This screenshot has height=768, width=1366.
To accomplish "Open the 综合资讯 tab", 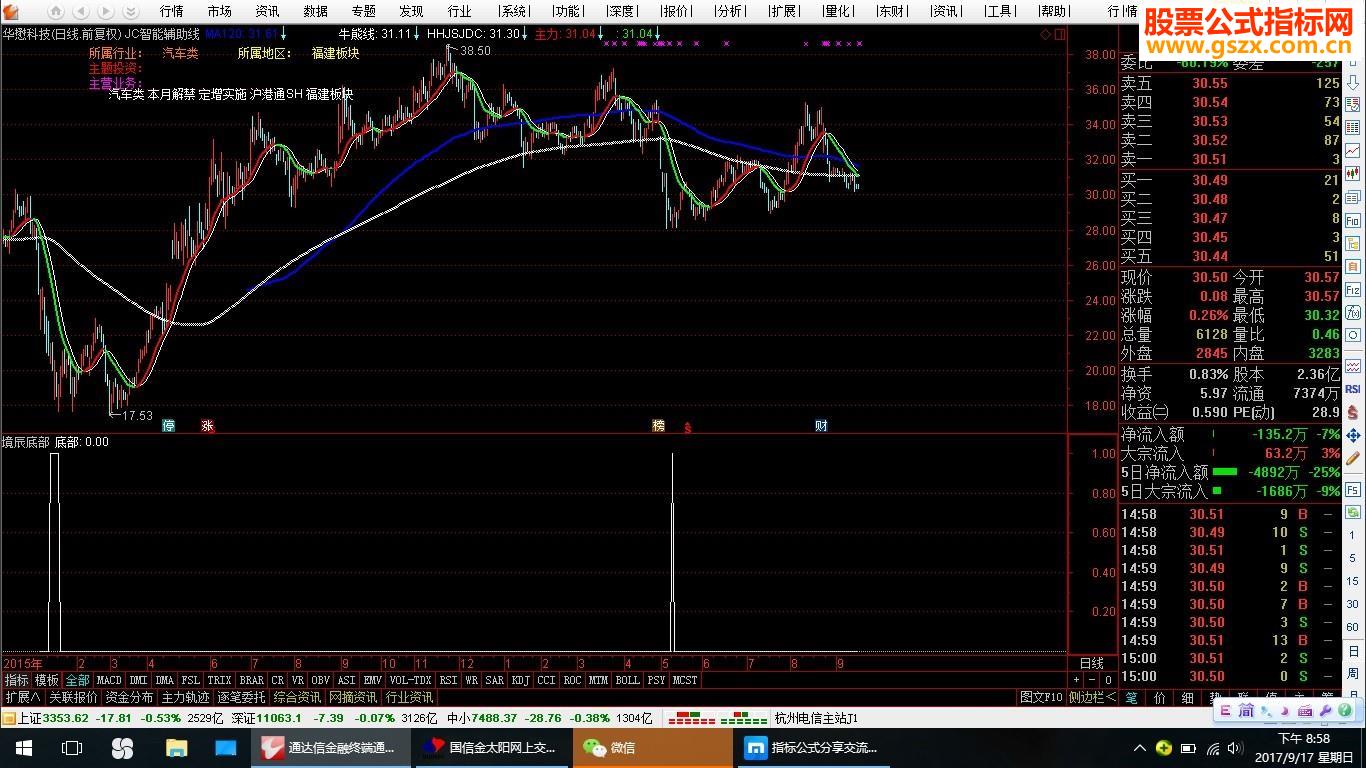I will click(x=297, y=697).
